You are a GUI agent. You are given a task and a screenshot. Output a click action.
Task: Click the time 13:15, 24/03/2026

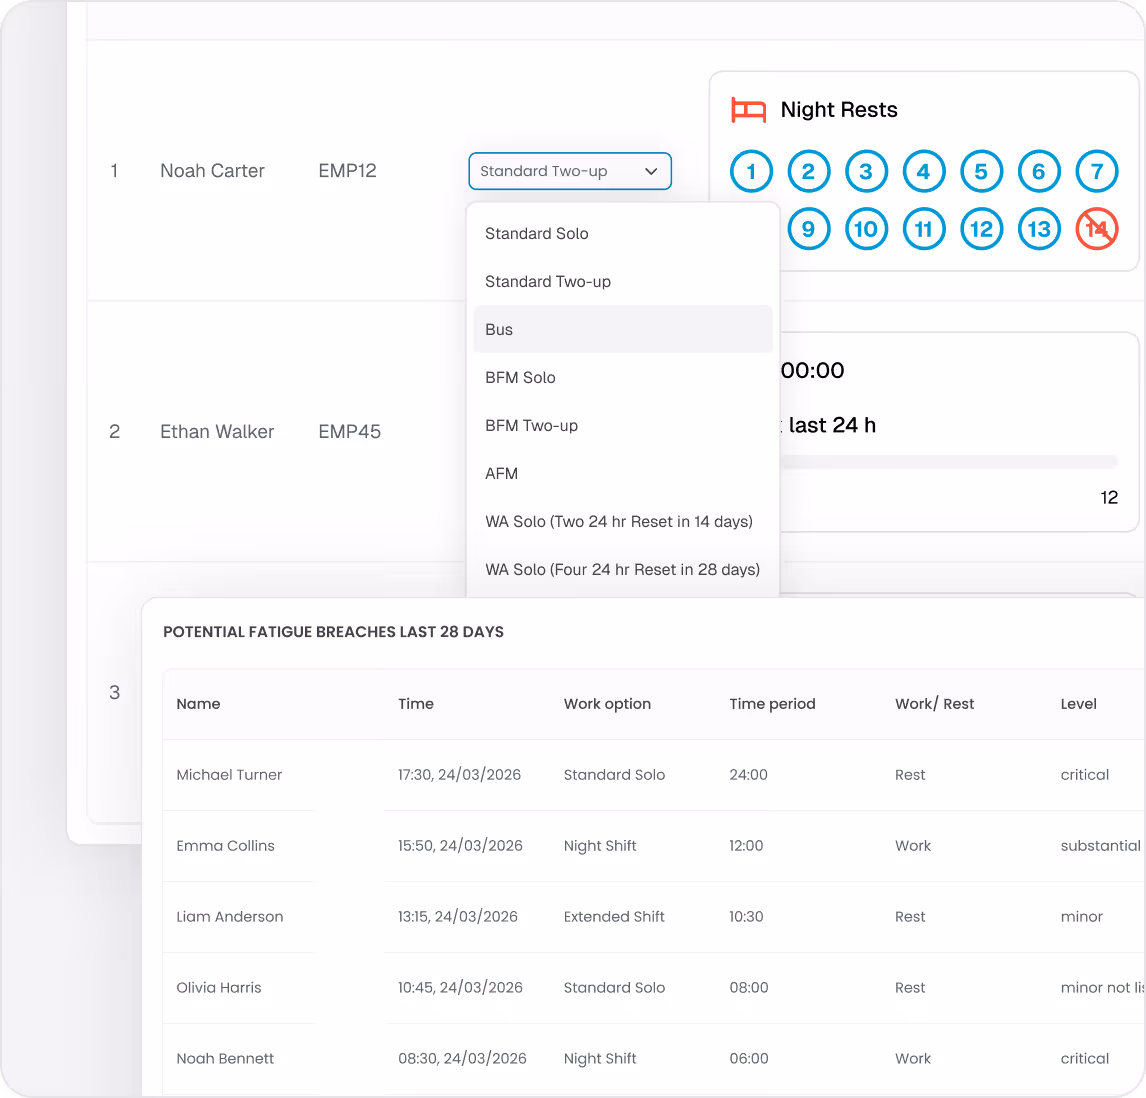click(x=458, y=917)
